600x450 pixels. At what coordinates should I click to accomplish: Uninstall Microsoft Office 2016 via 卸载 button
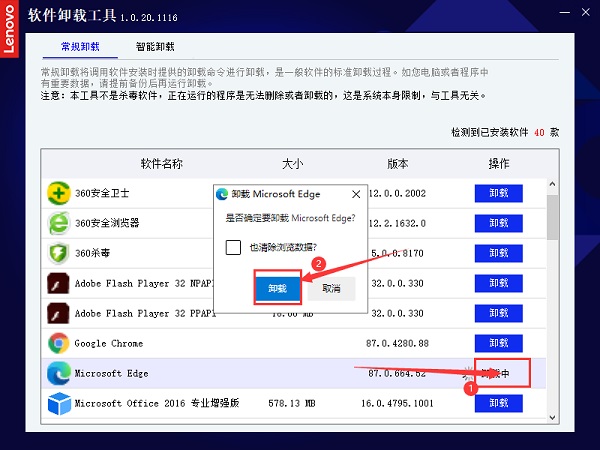(499, 403)
